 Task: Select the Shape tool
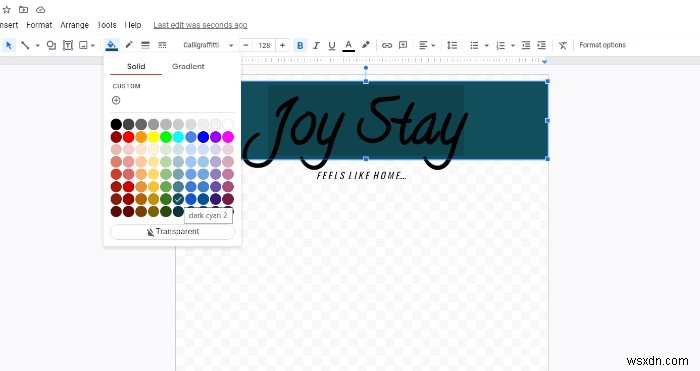tap(51, 45)
